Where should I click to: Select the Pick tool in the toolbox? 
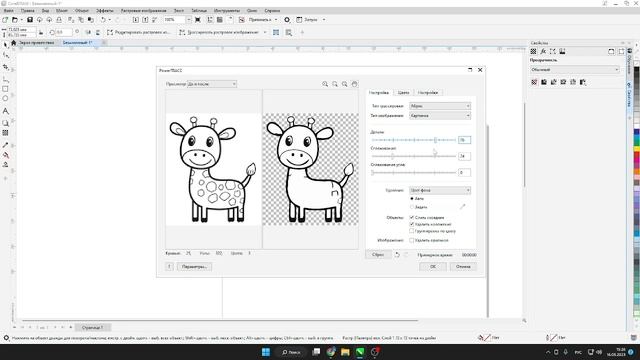click(5, 44)
